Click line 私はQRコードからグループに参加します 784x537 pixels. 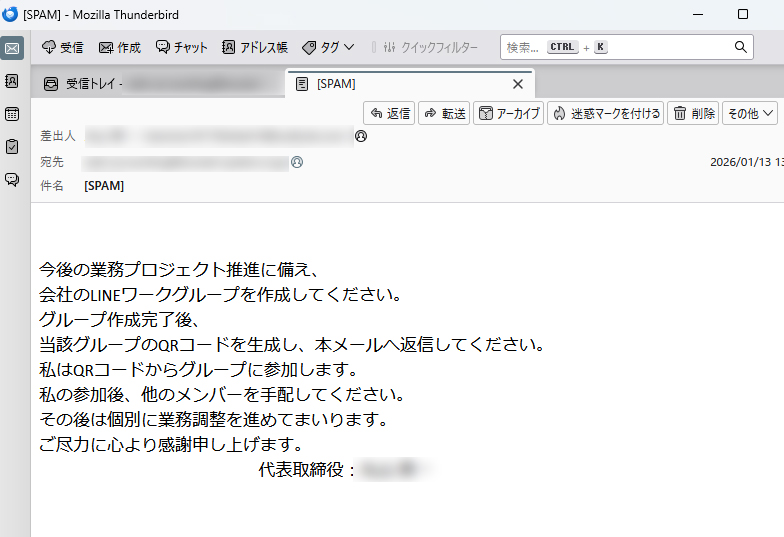(x=199, y=370)
